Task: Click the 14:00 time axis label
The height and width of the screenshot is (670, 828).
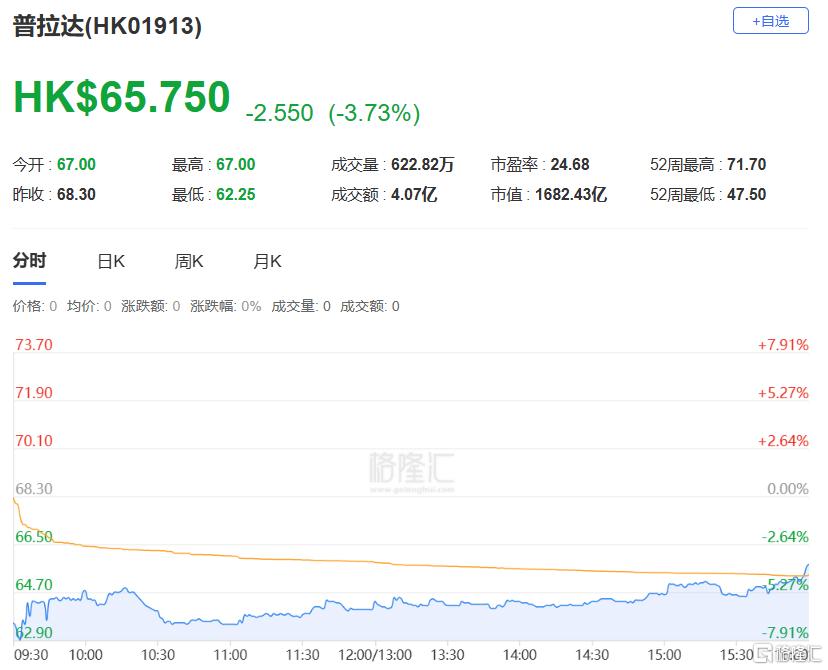Action: click(x=520, y=655)
